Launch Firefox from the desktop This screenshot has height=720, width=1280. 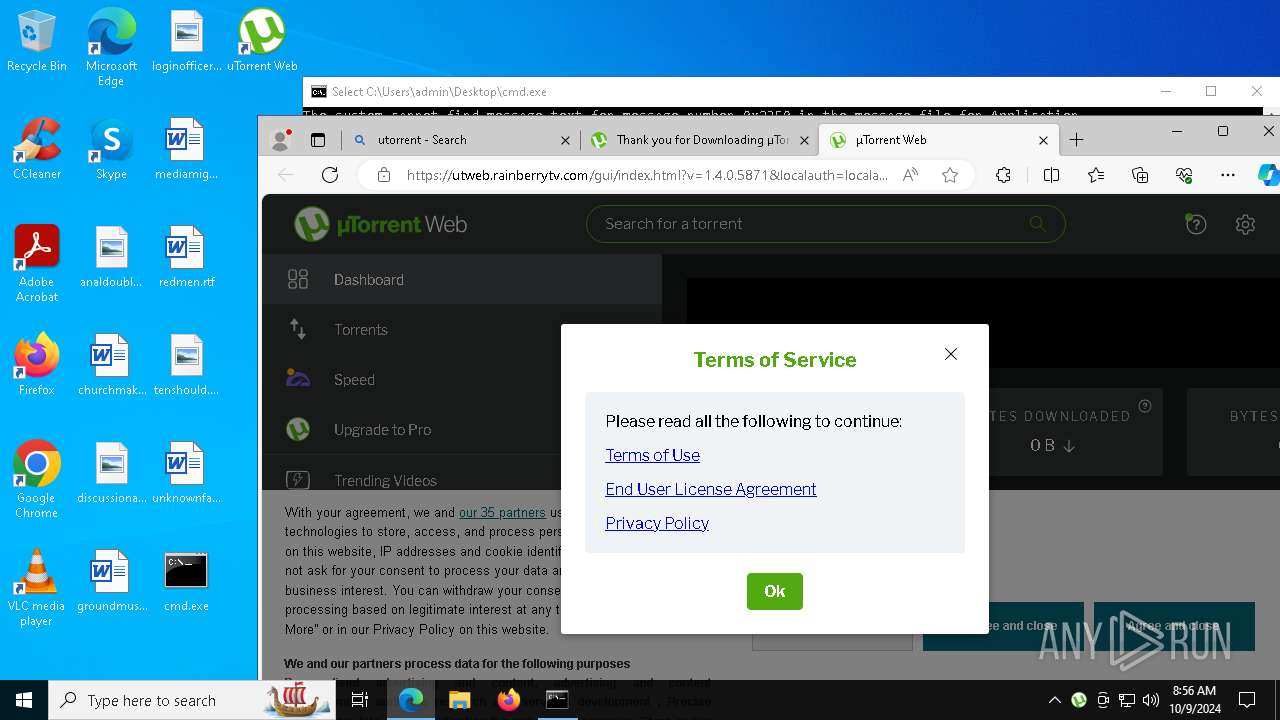[x=37, y=366]
